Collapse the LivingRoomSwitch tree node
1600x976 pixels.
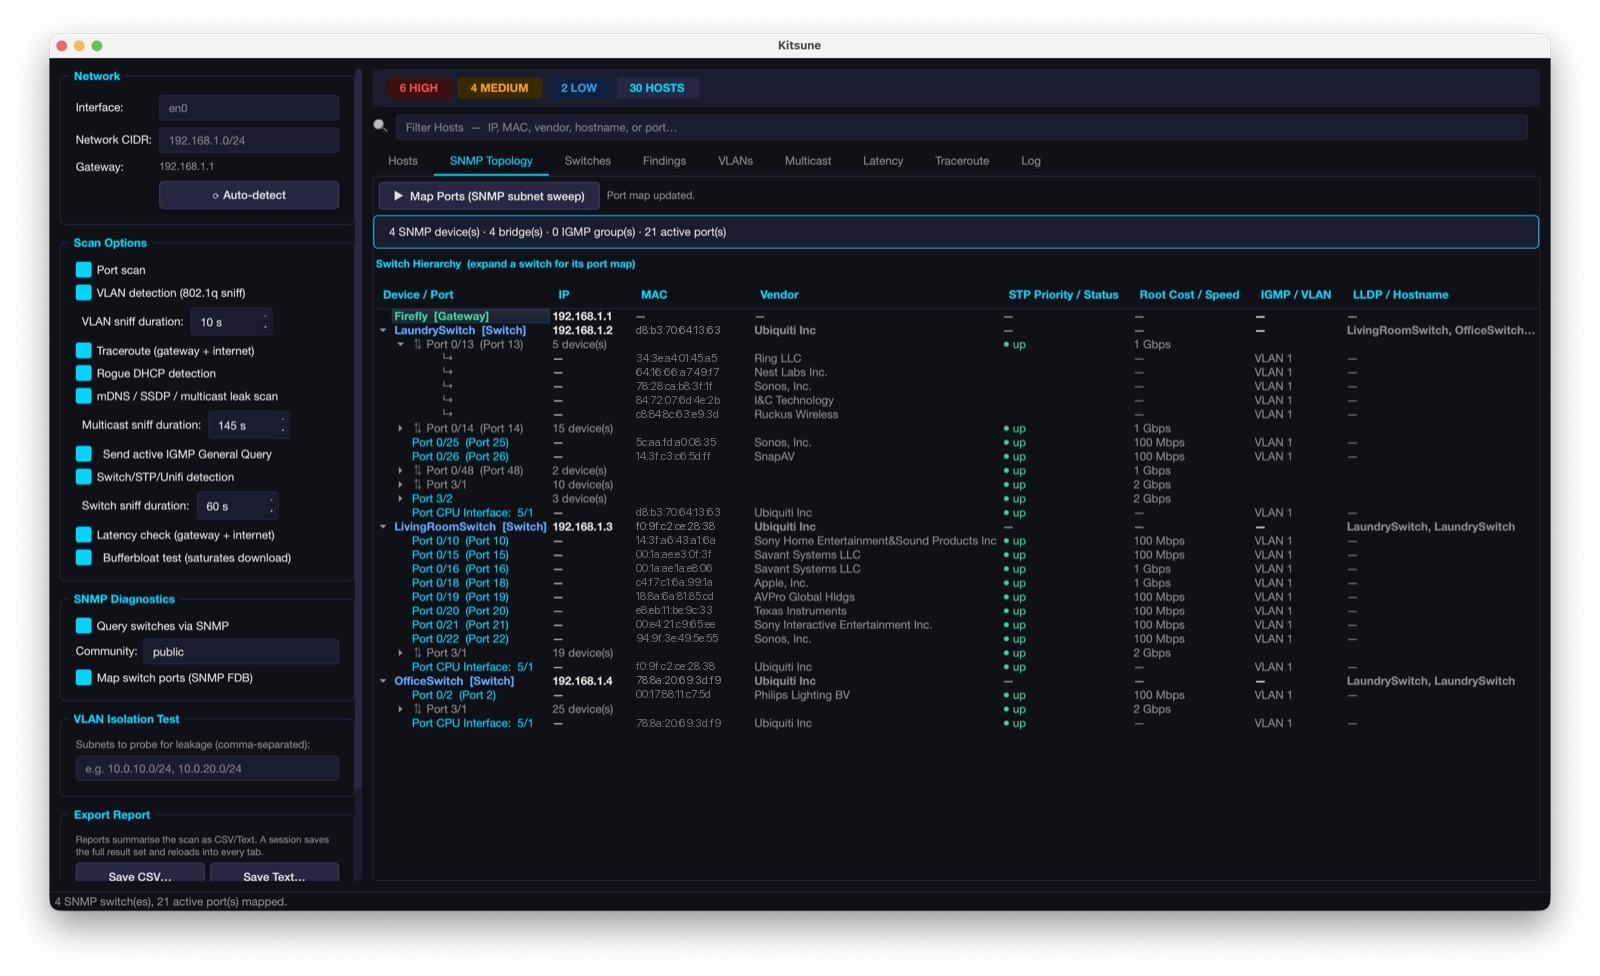(x=383, y=527)
